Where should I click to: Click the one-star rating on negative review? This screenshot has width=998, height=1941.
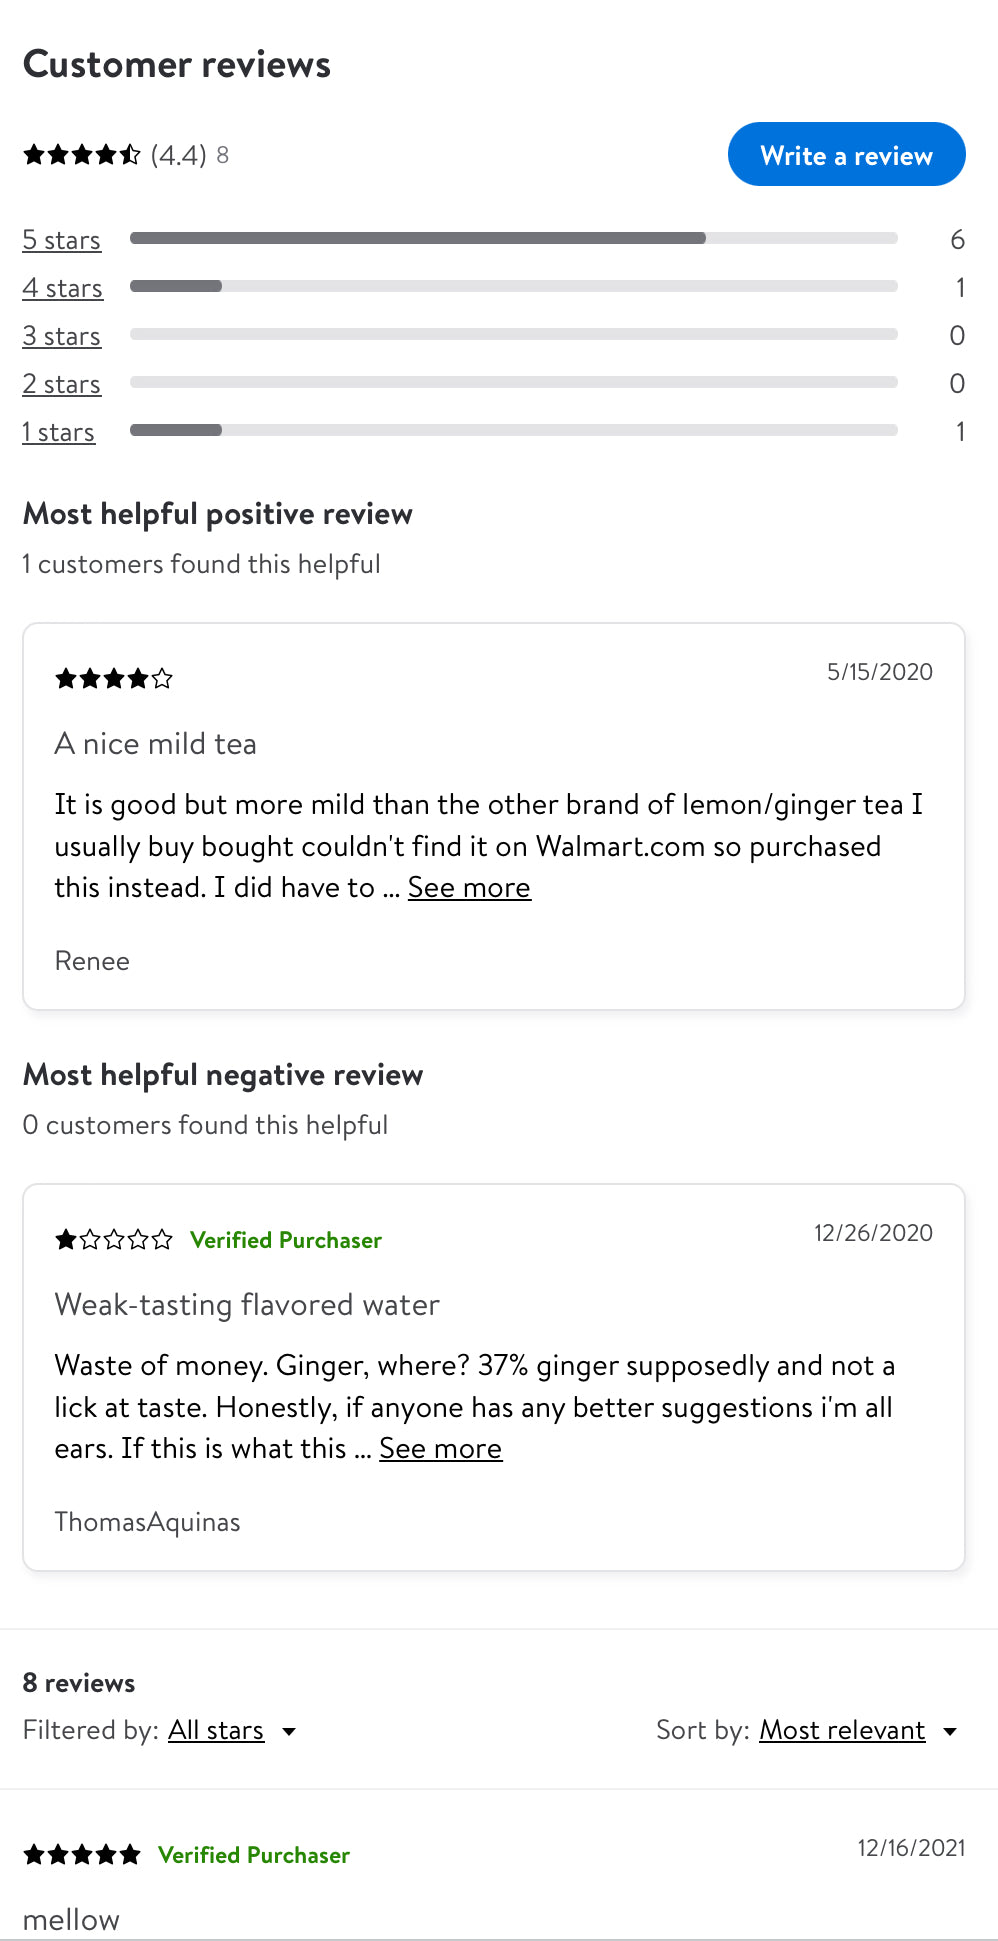[x=114, y=1241]
